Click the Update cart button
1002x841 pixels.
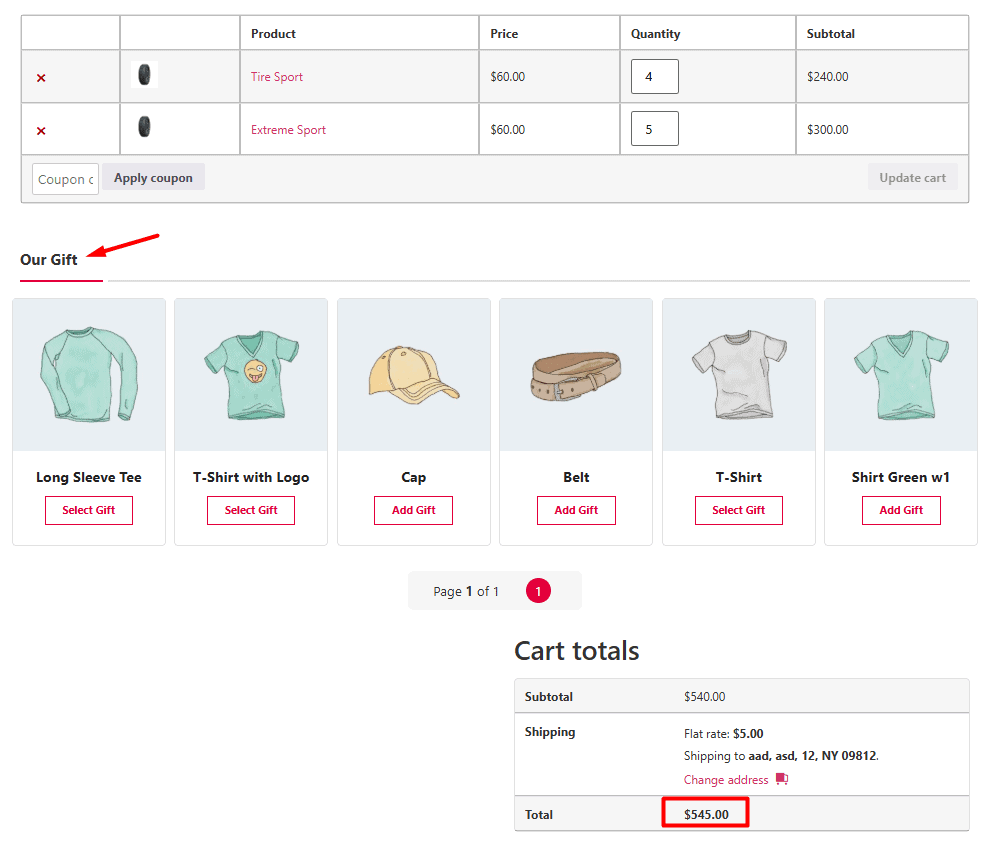tap(912, 178)
